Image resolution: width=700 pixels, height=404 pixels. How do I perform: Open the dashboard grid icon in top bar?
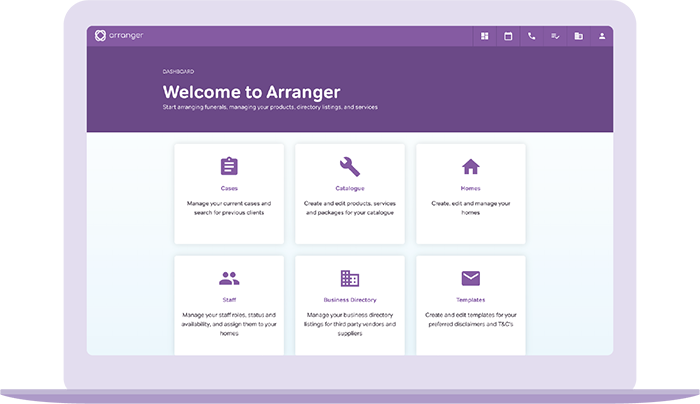pyautogui.click(x=484, y=36)
